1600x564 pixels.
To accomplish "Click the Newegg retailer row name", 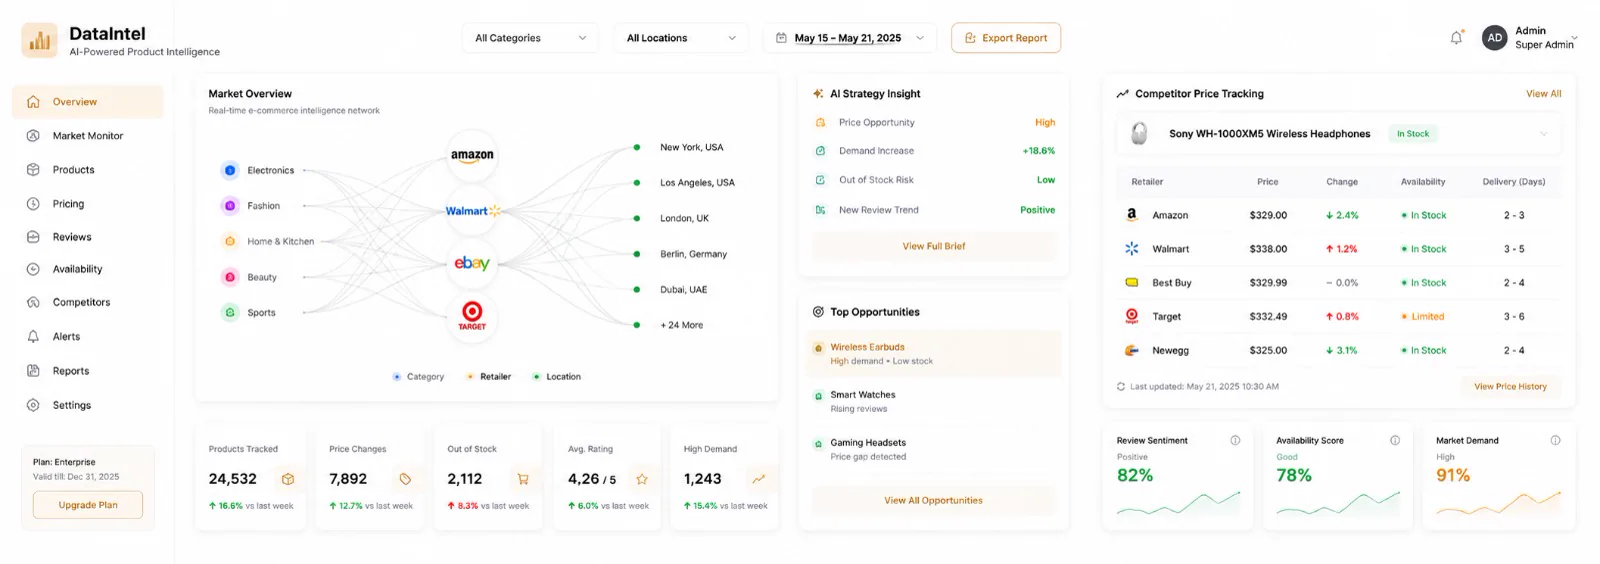I will [x=1170, y=351].
